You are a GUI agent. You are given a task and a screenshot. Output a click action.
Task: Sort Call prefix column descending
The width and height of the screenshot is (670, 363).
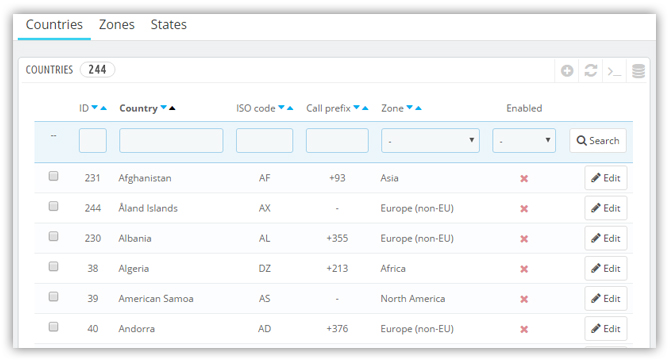(x=356, y=107)
